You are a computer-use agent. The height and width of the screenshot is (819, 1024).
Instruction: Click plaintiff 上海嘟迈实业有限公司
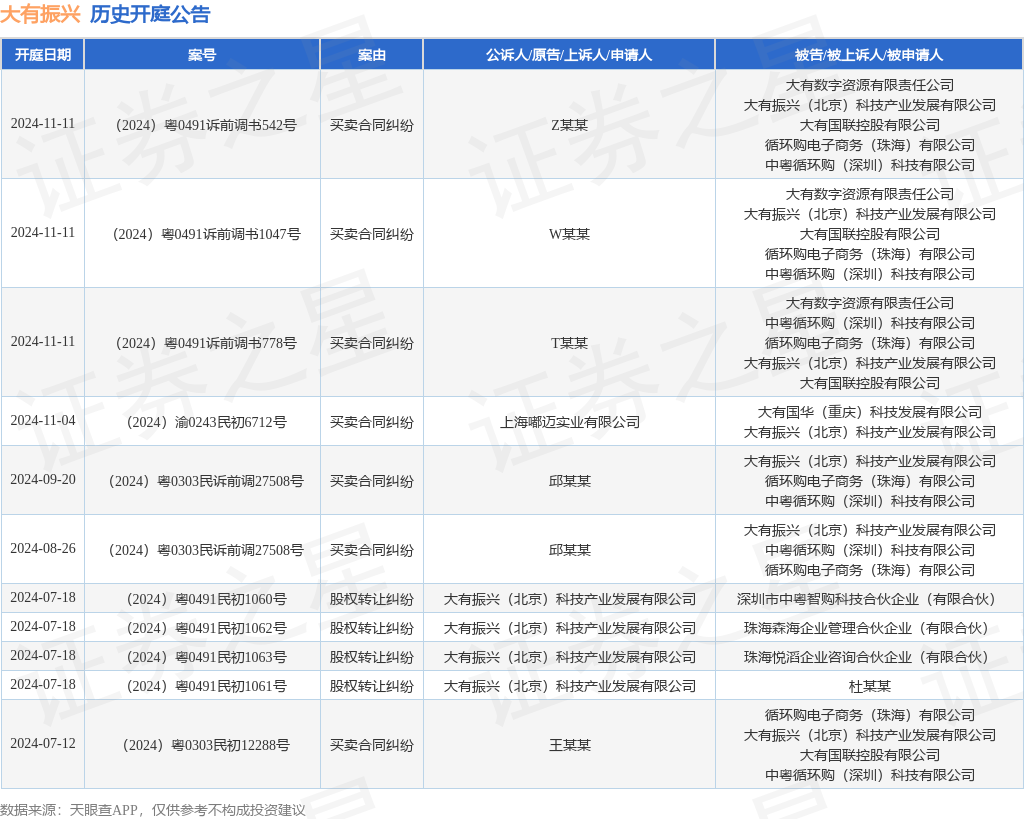click(x=569, y=422)
